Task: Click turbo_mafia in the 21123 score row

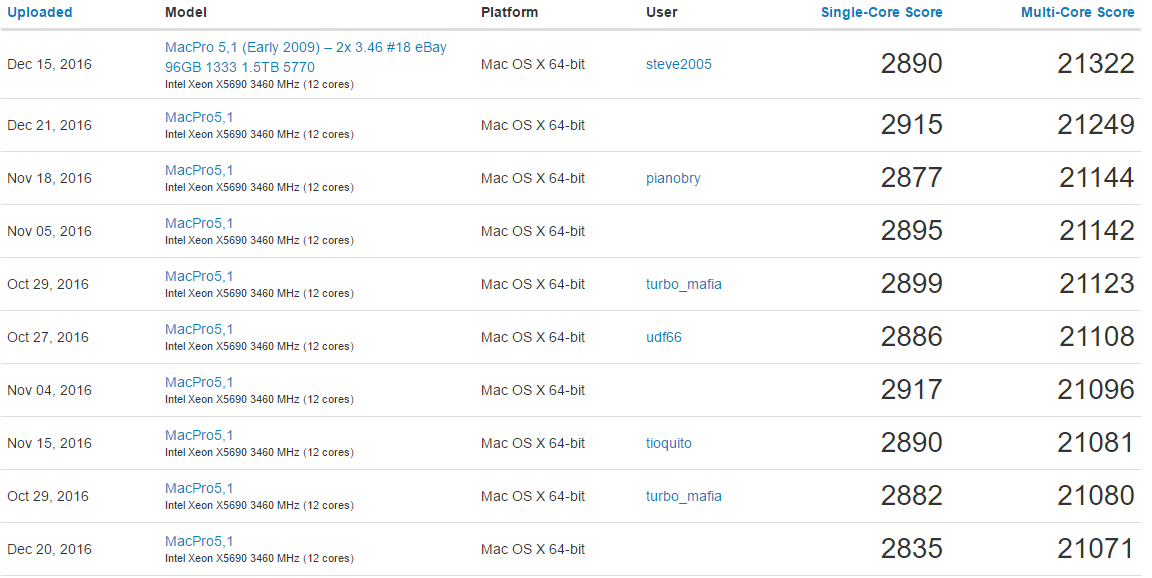Action: click(x=683, y=285)
